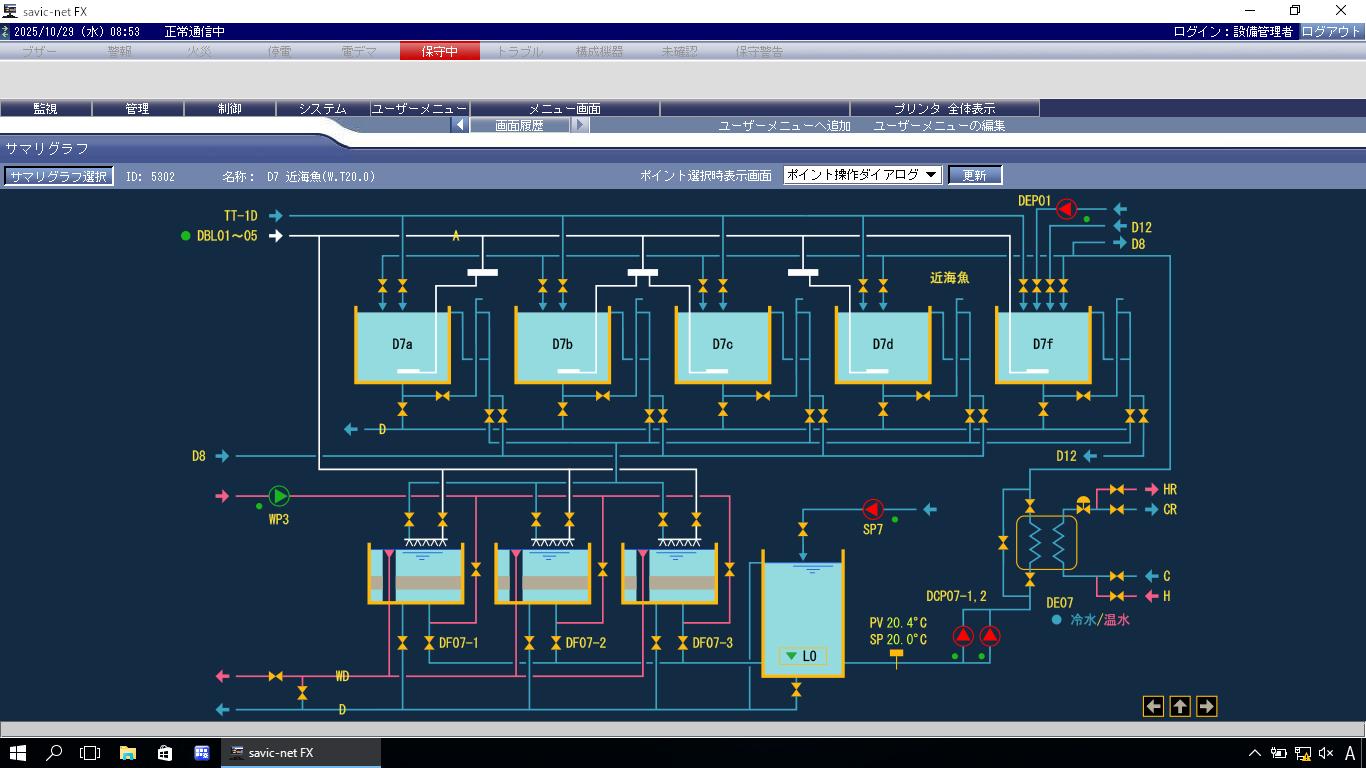Go to next page with right arrow
Viewport: 1366px width, 768px height.
1206,707
